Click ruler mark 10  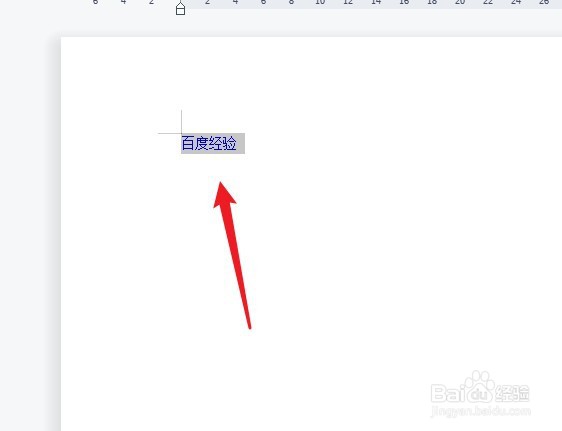(320, 2)
